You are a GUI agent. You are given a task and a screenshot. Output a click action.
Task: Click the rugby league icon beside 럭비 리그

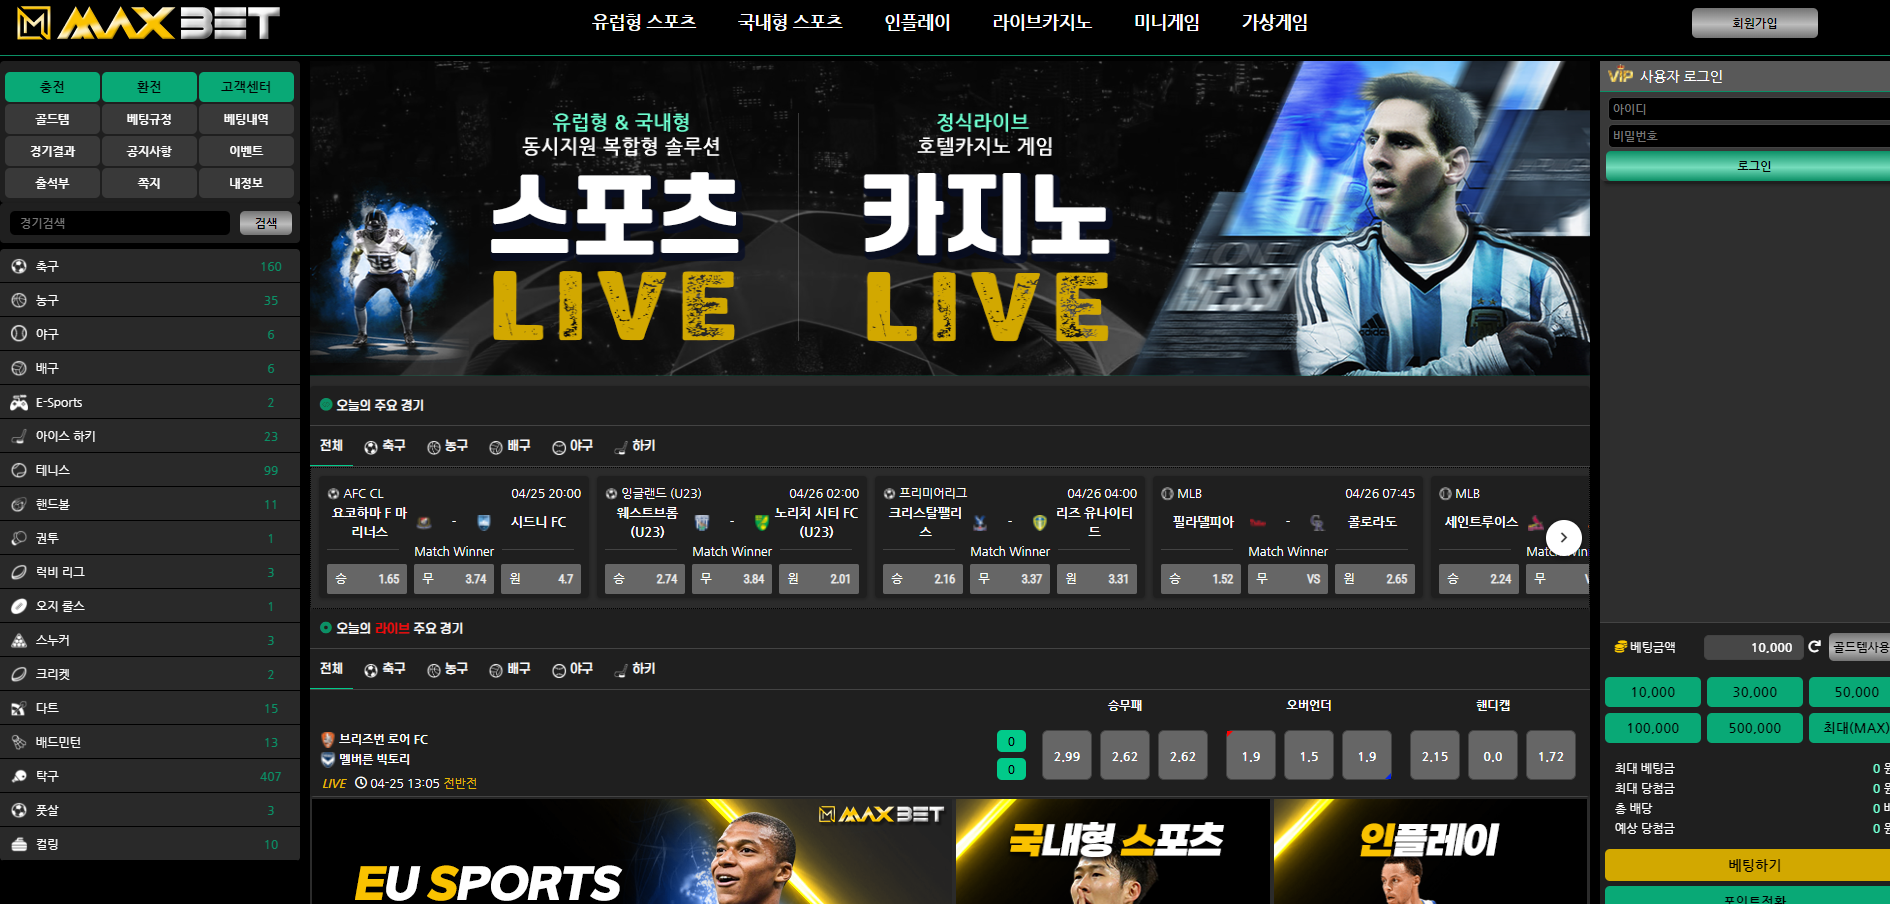19,572
